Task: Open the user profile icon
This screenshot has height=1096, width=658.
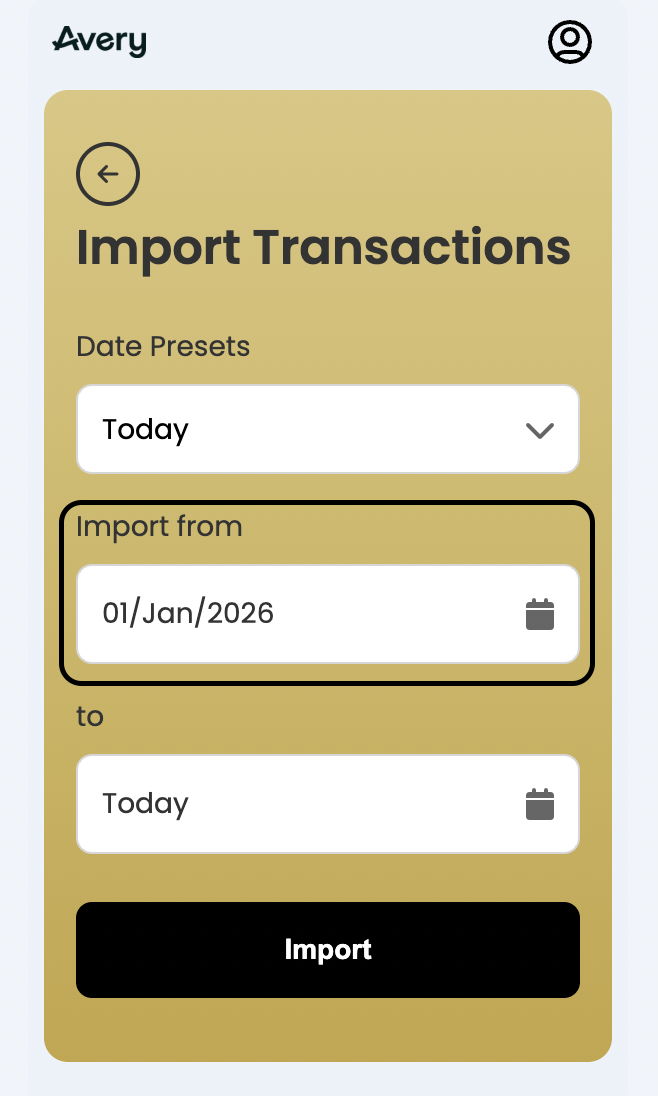Action: (x=569, y=42)
